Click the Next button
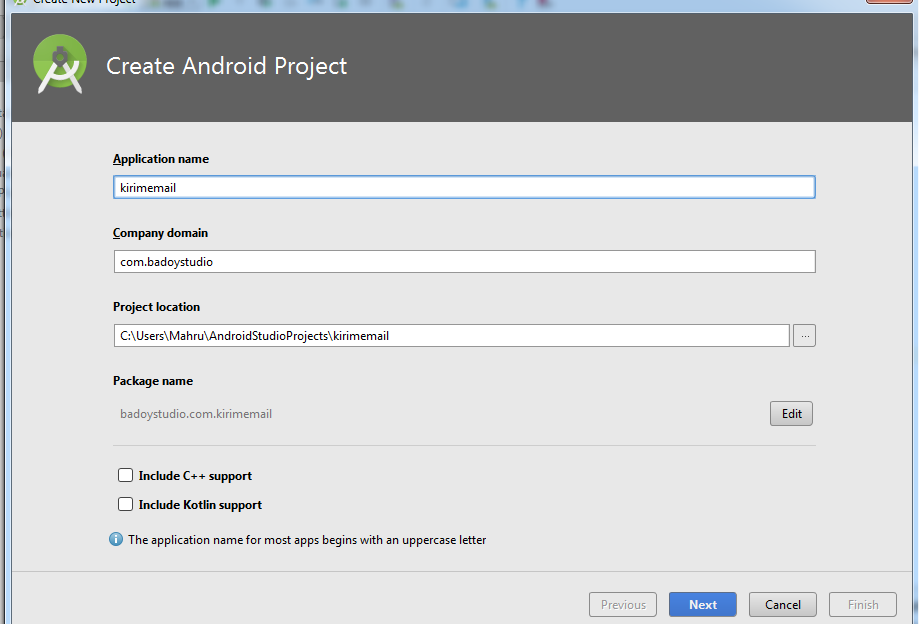 coord(702,604)
